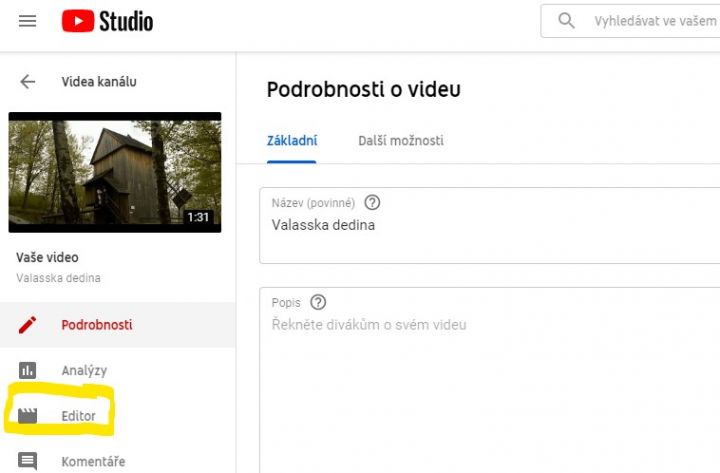Open the Videa kanálu link
The width and height of the screenshot is (720, 473).
pos(99,82)
